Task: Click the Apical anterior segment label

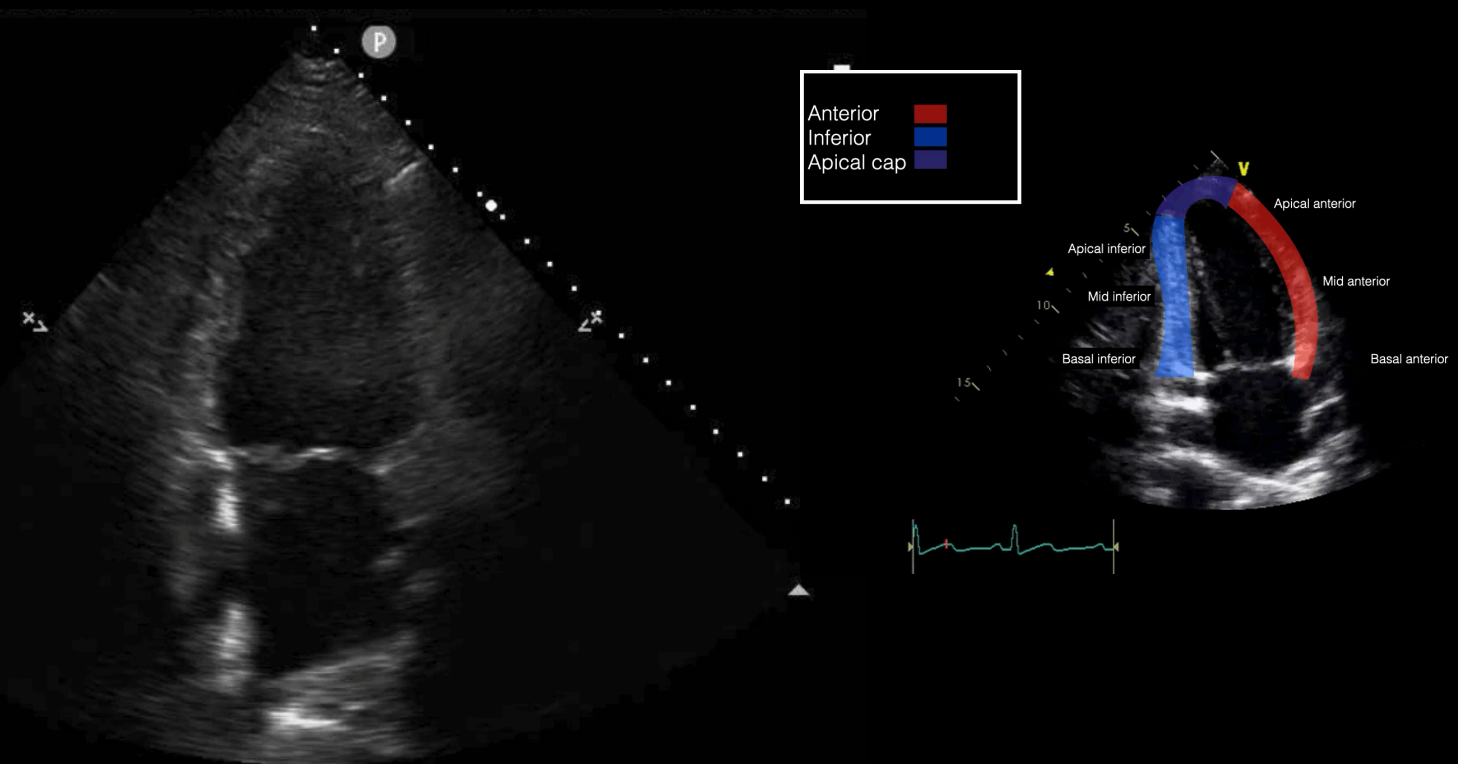Action: (1314, 204)
